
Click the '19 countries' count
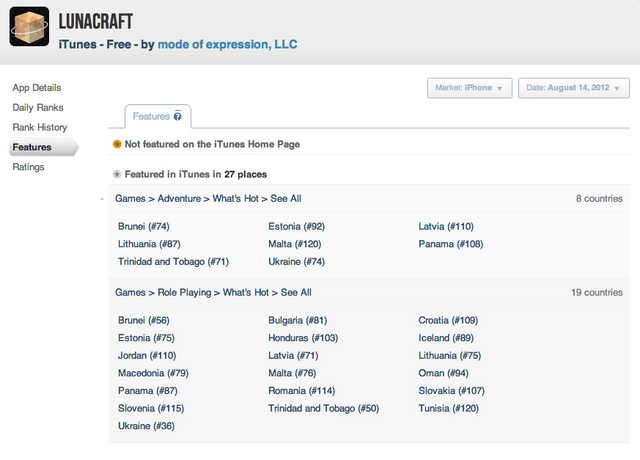tap(597, 292)
